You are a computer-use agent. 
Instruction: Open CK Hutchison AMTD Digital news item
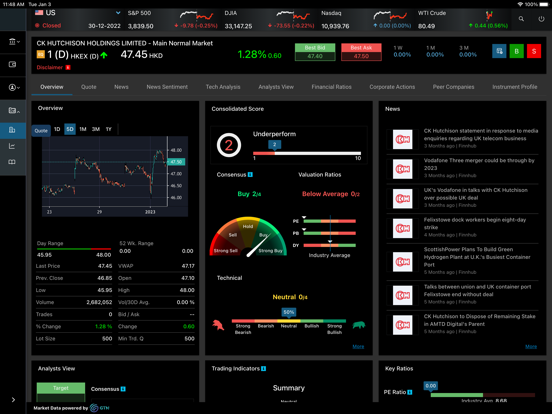[x=462, y=324]
